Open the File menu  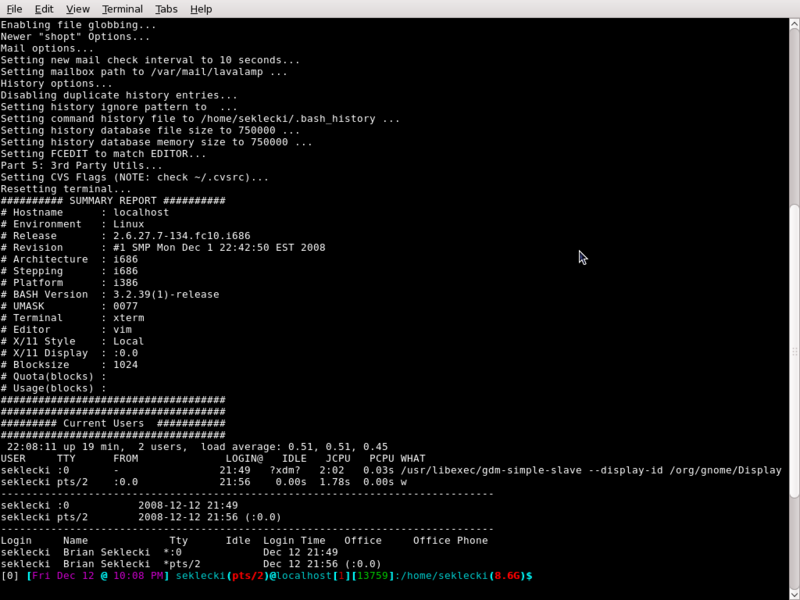pos(14,9)
